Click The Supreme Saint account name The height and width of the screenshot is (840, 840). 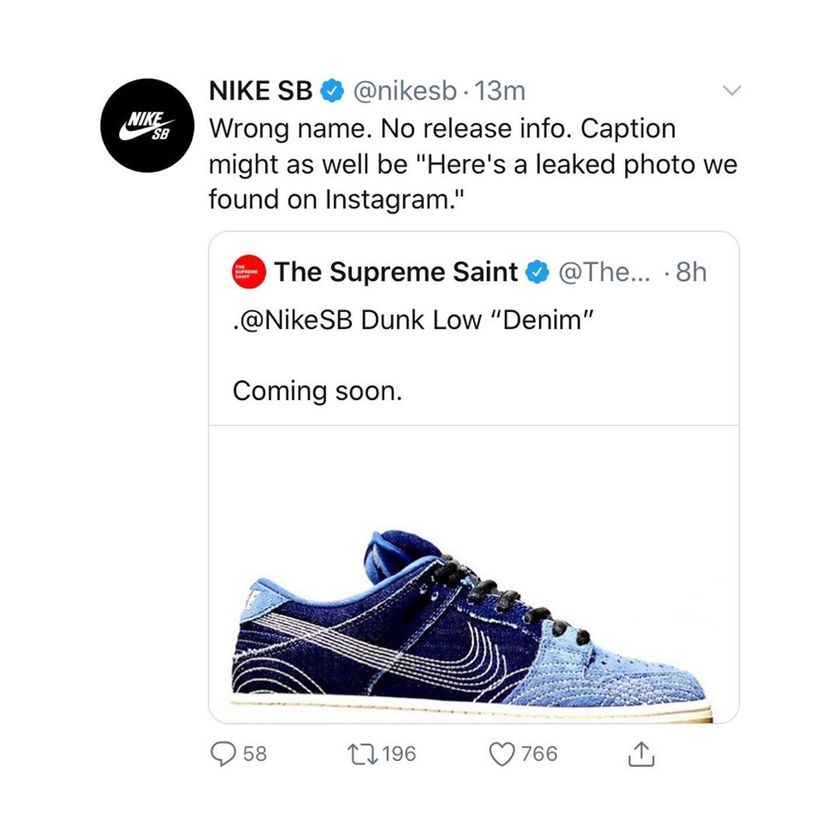[x=396, y=272]
